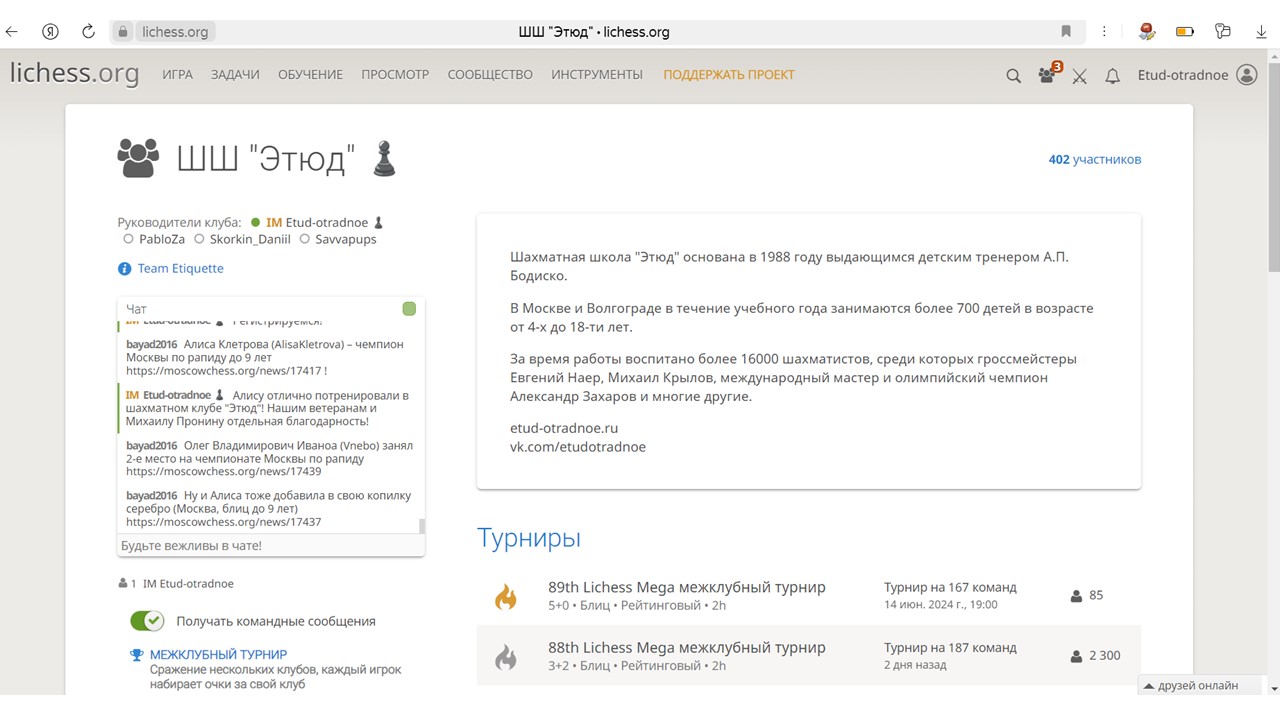Bookmark this page via bookmark icon
The image size is (1280, 720).
[1066, 32]
